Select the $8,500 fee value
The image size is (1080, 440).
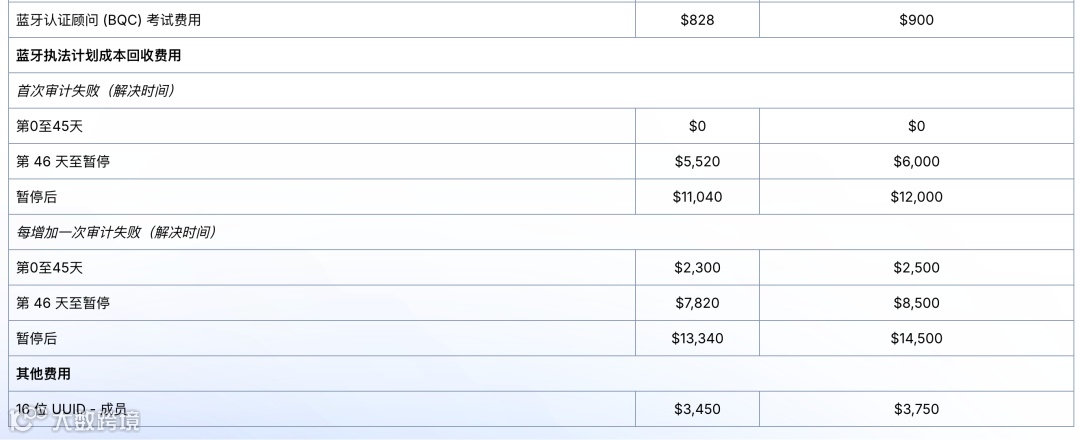[x=916, y=303]
